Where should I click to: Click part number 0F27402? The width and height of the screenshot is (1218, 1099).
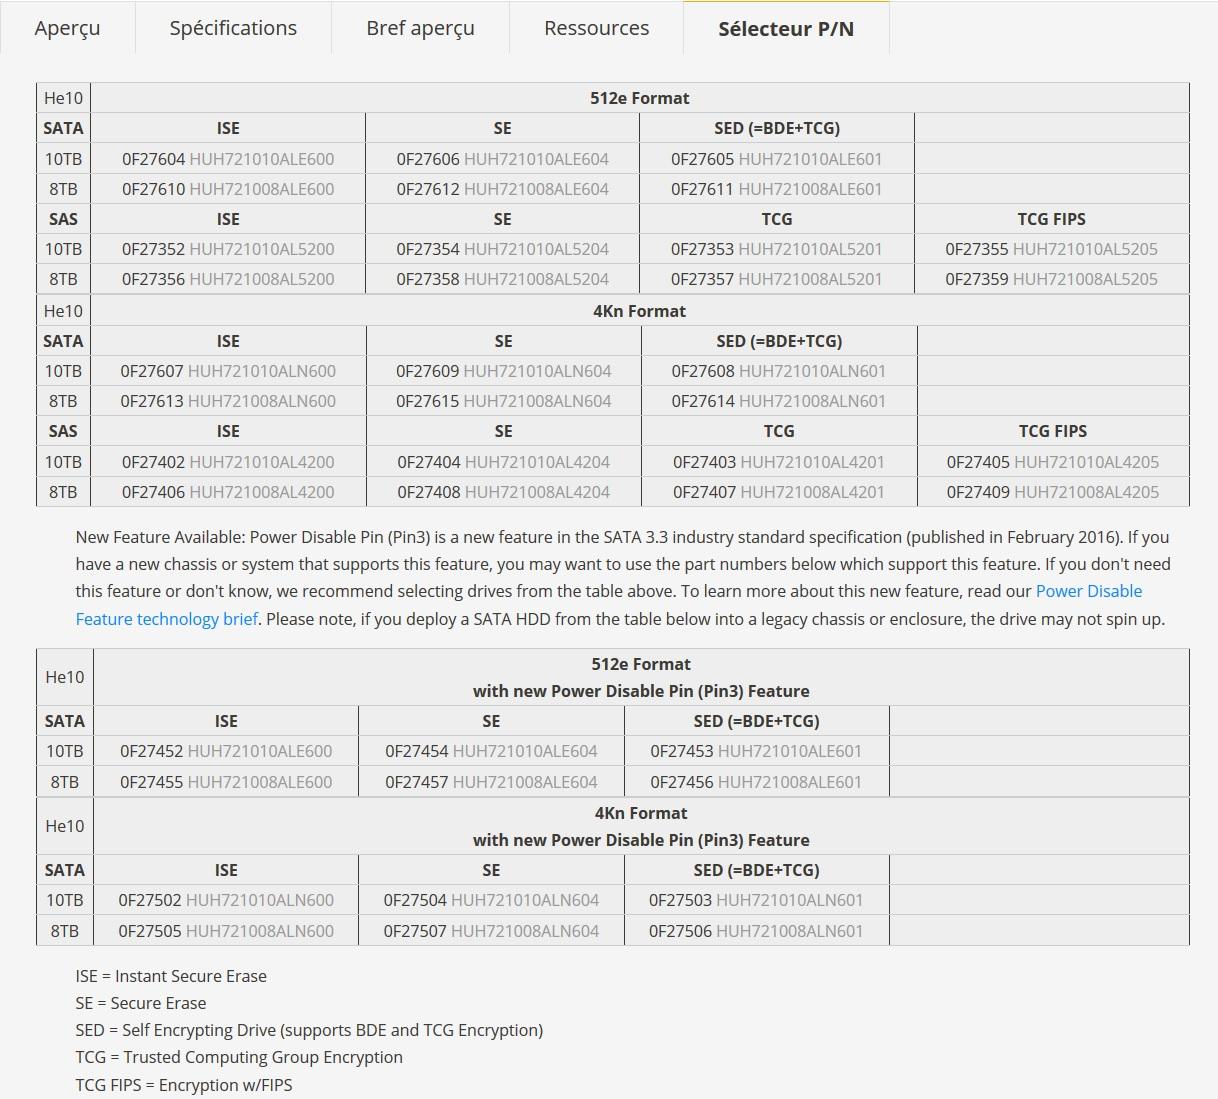[228, 462]
